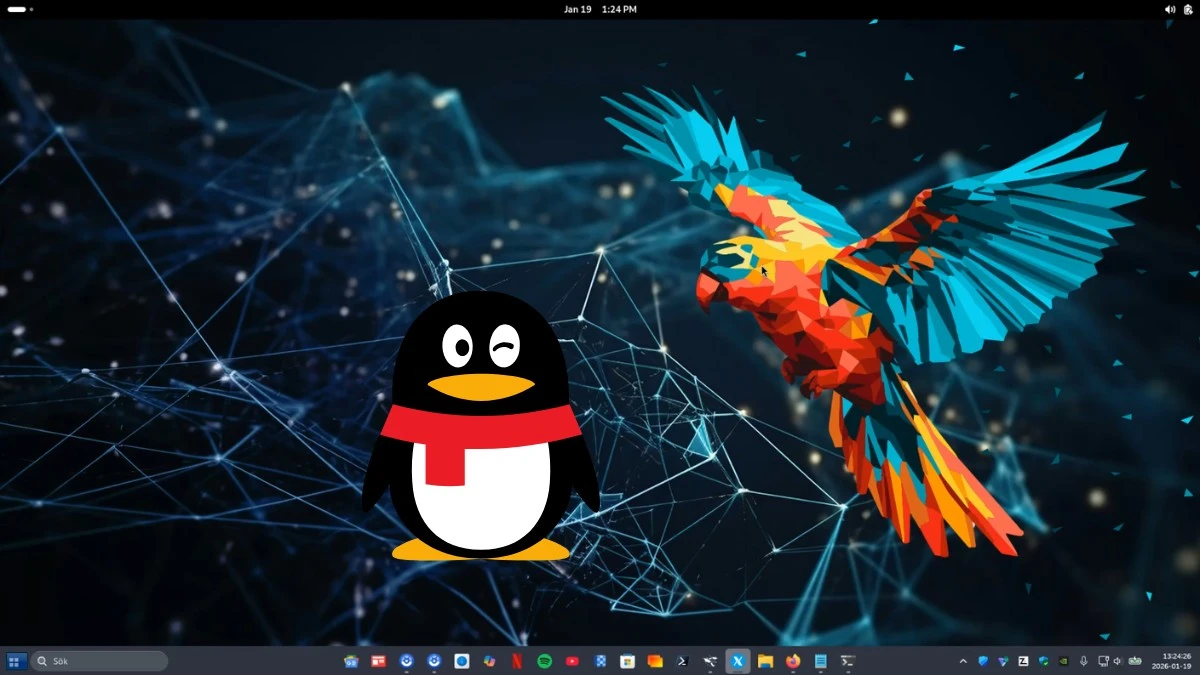Open the Microsoft Store
1200x675 pixels.
tap(628, 661)
